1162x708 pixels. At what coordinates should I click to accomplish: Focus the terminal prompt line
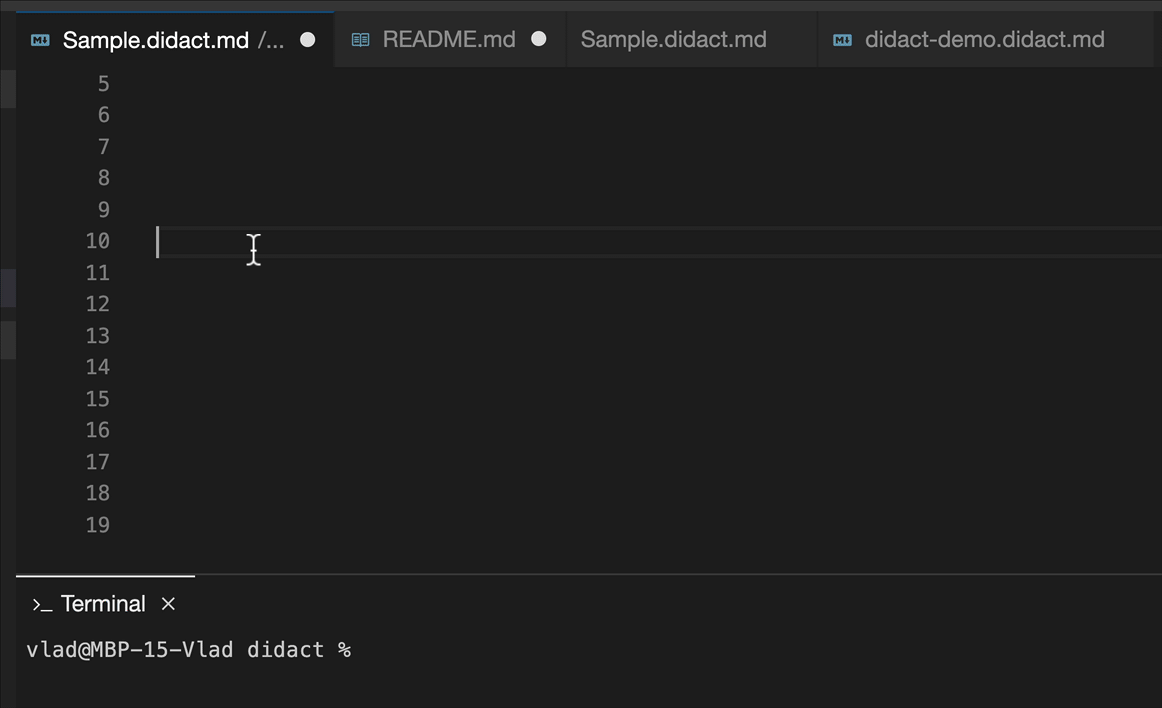tap(189, 650)
